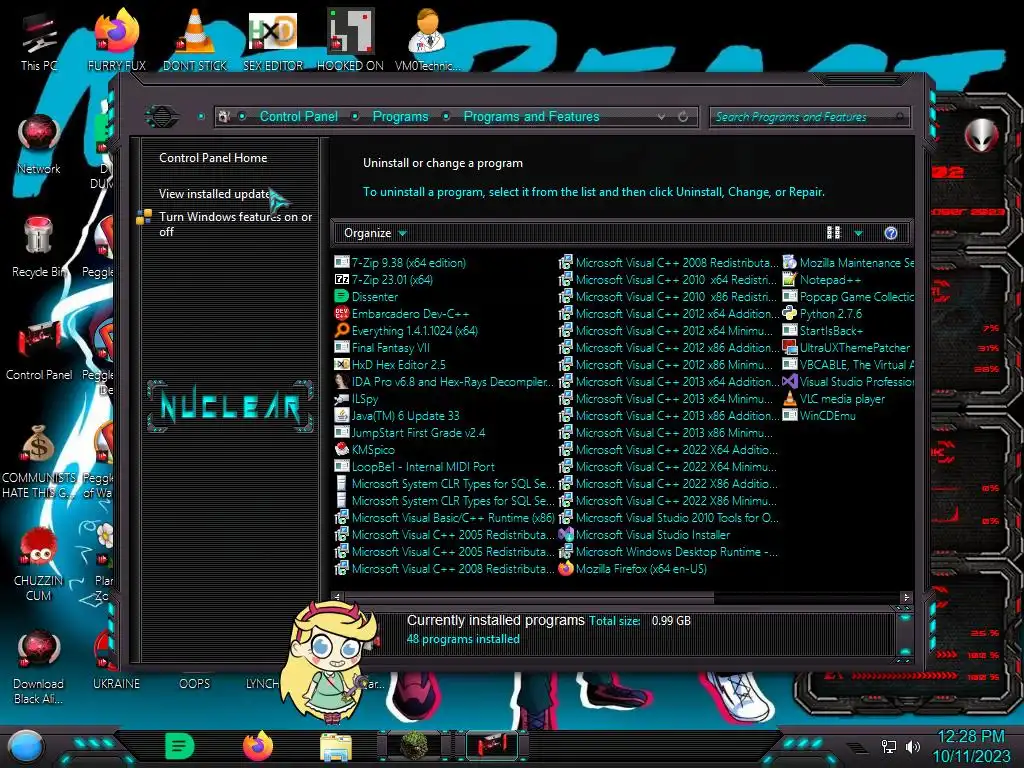Open the HOOKED ON desktop shortcut

click(350, 40)
